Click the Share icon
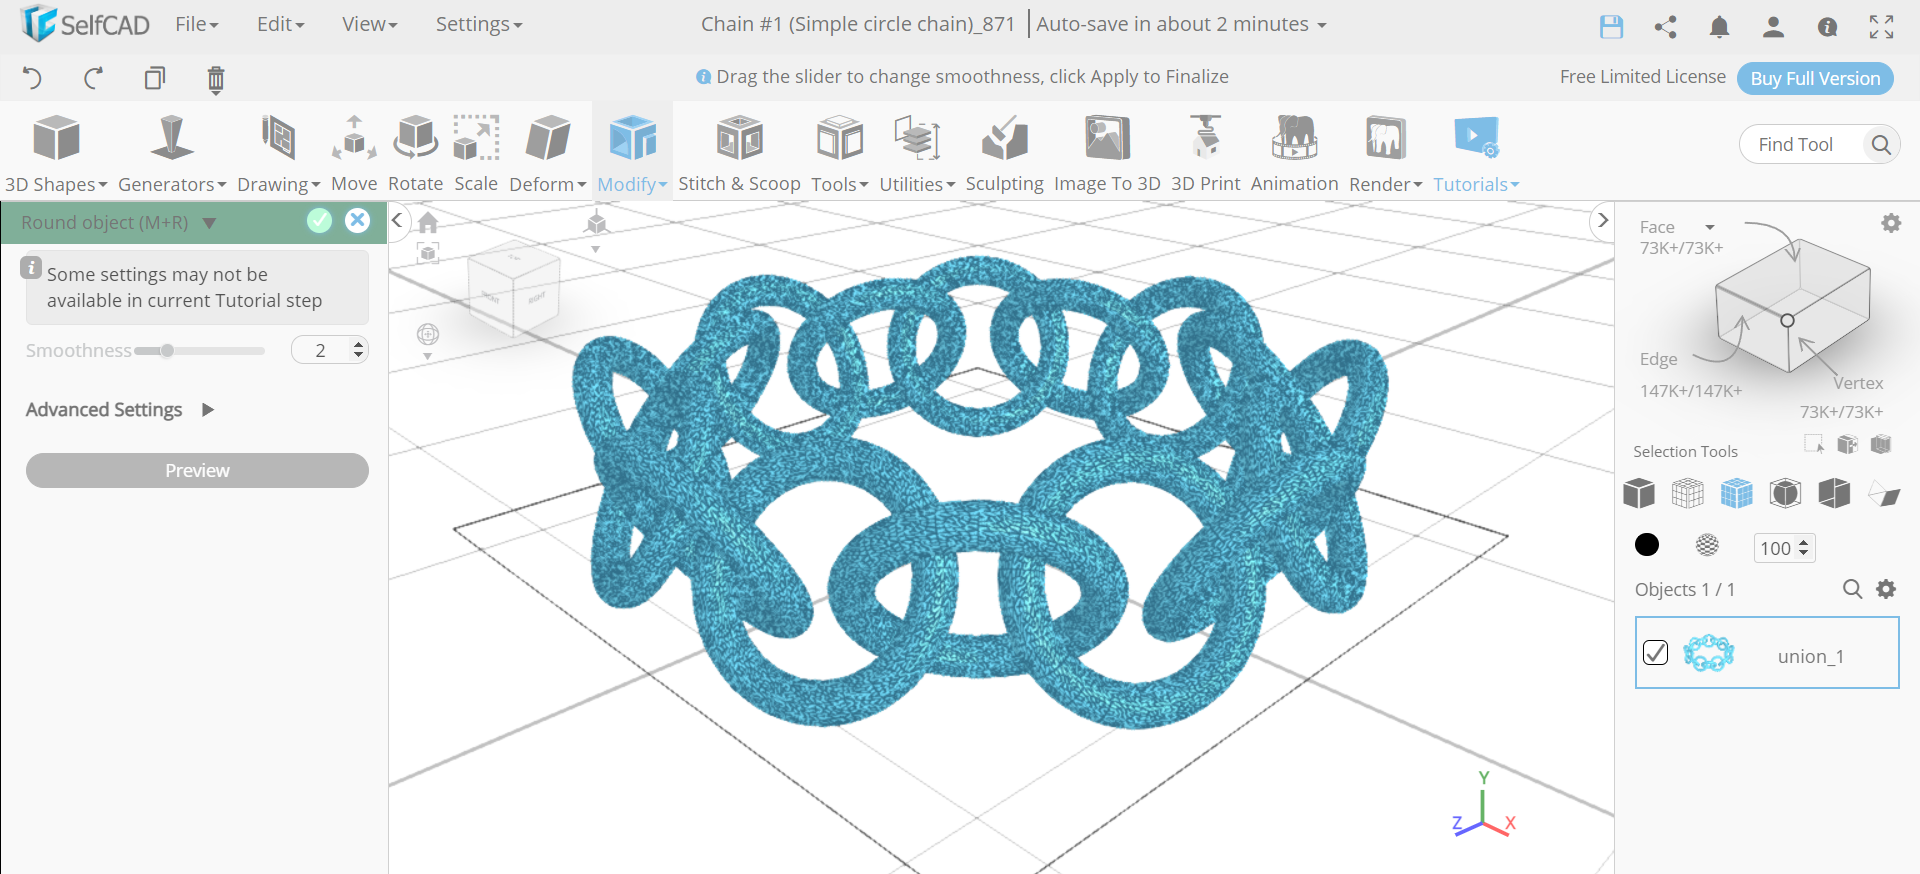Screen dimensions: 1920x874 click(1665, 27)
